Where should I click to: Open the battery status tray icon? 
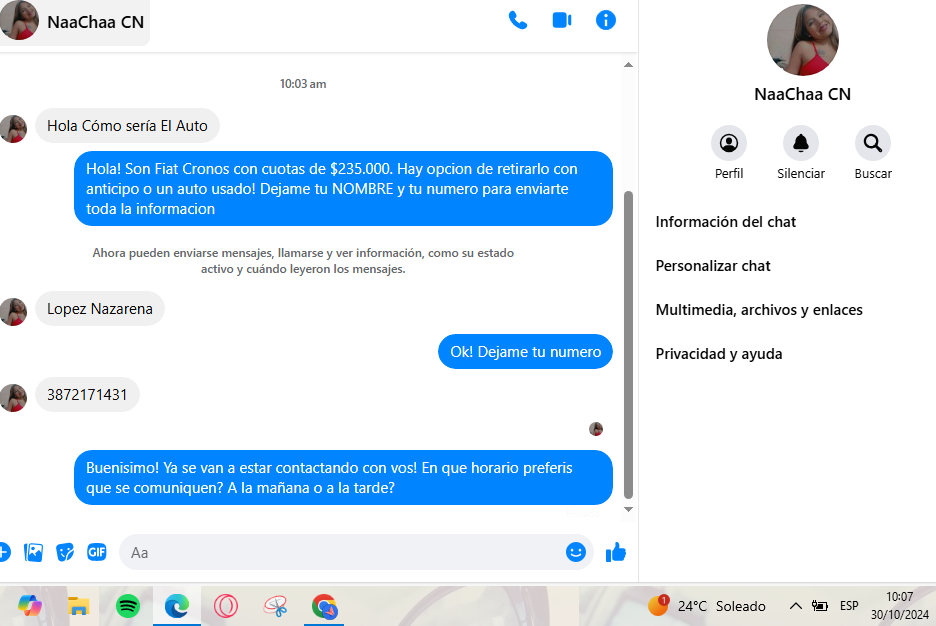(x=820, y=606)
